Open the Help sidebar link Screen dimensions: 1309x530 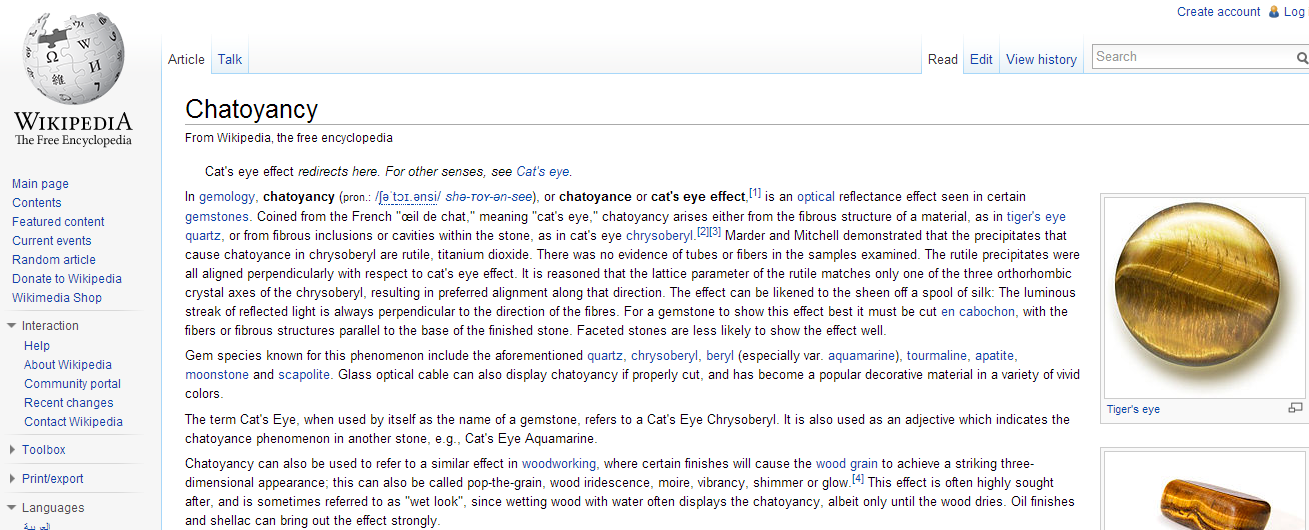pyautogui.click(x=37, y=346)
